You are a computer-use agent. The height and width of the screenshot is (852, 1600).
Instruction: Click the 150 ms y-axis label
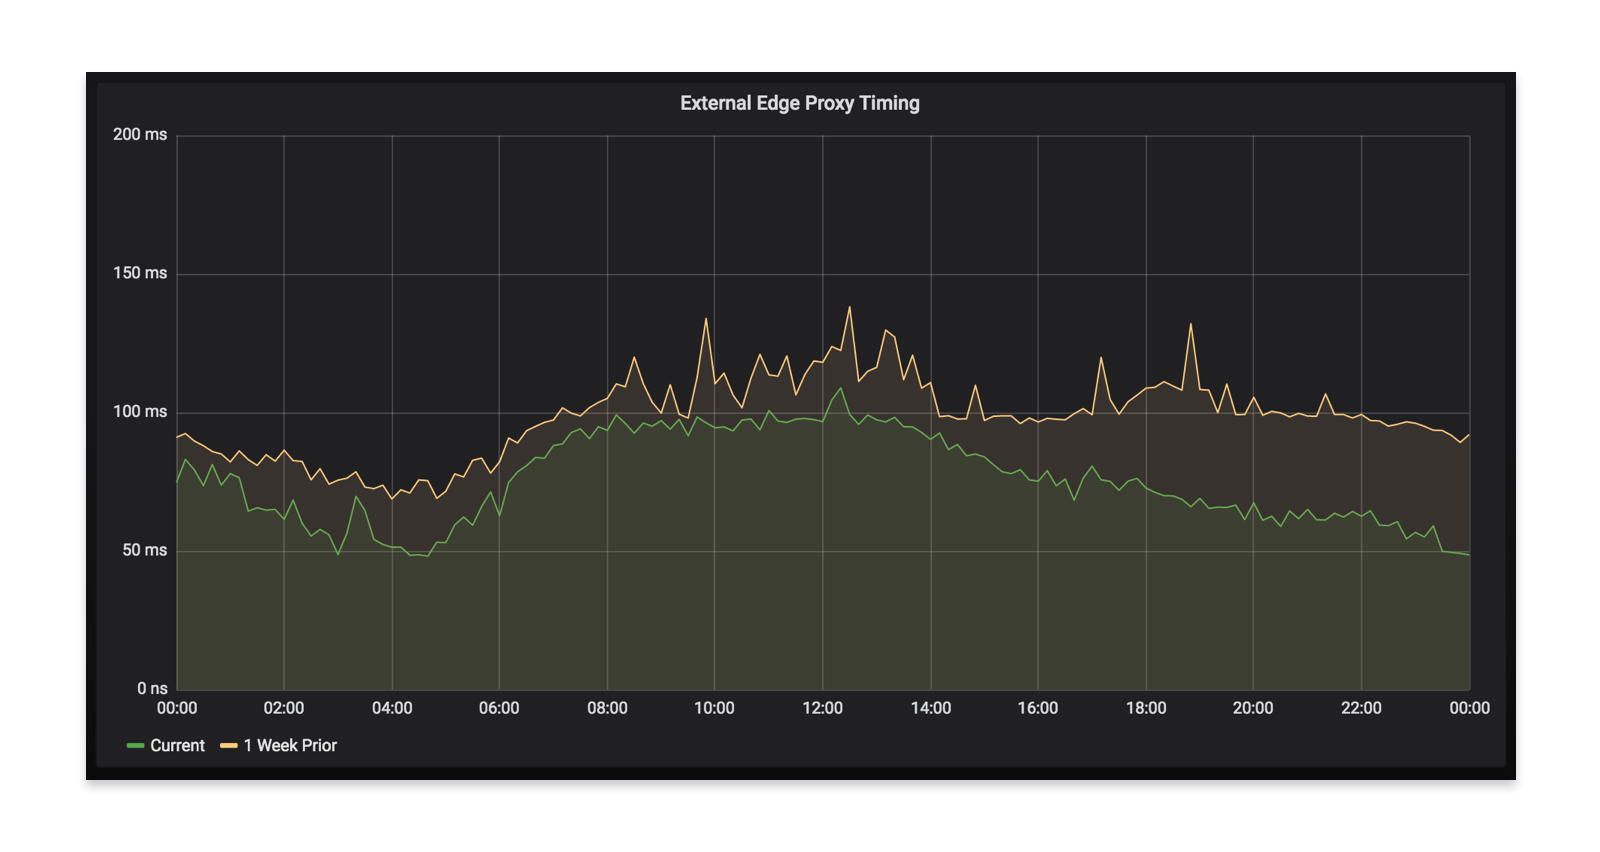click(140, 273)
